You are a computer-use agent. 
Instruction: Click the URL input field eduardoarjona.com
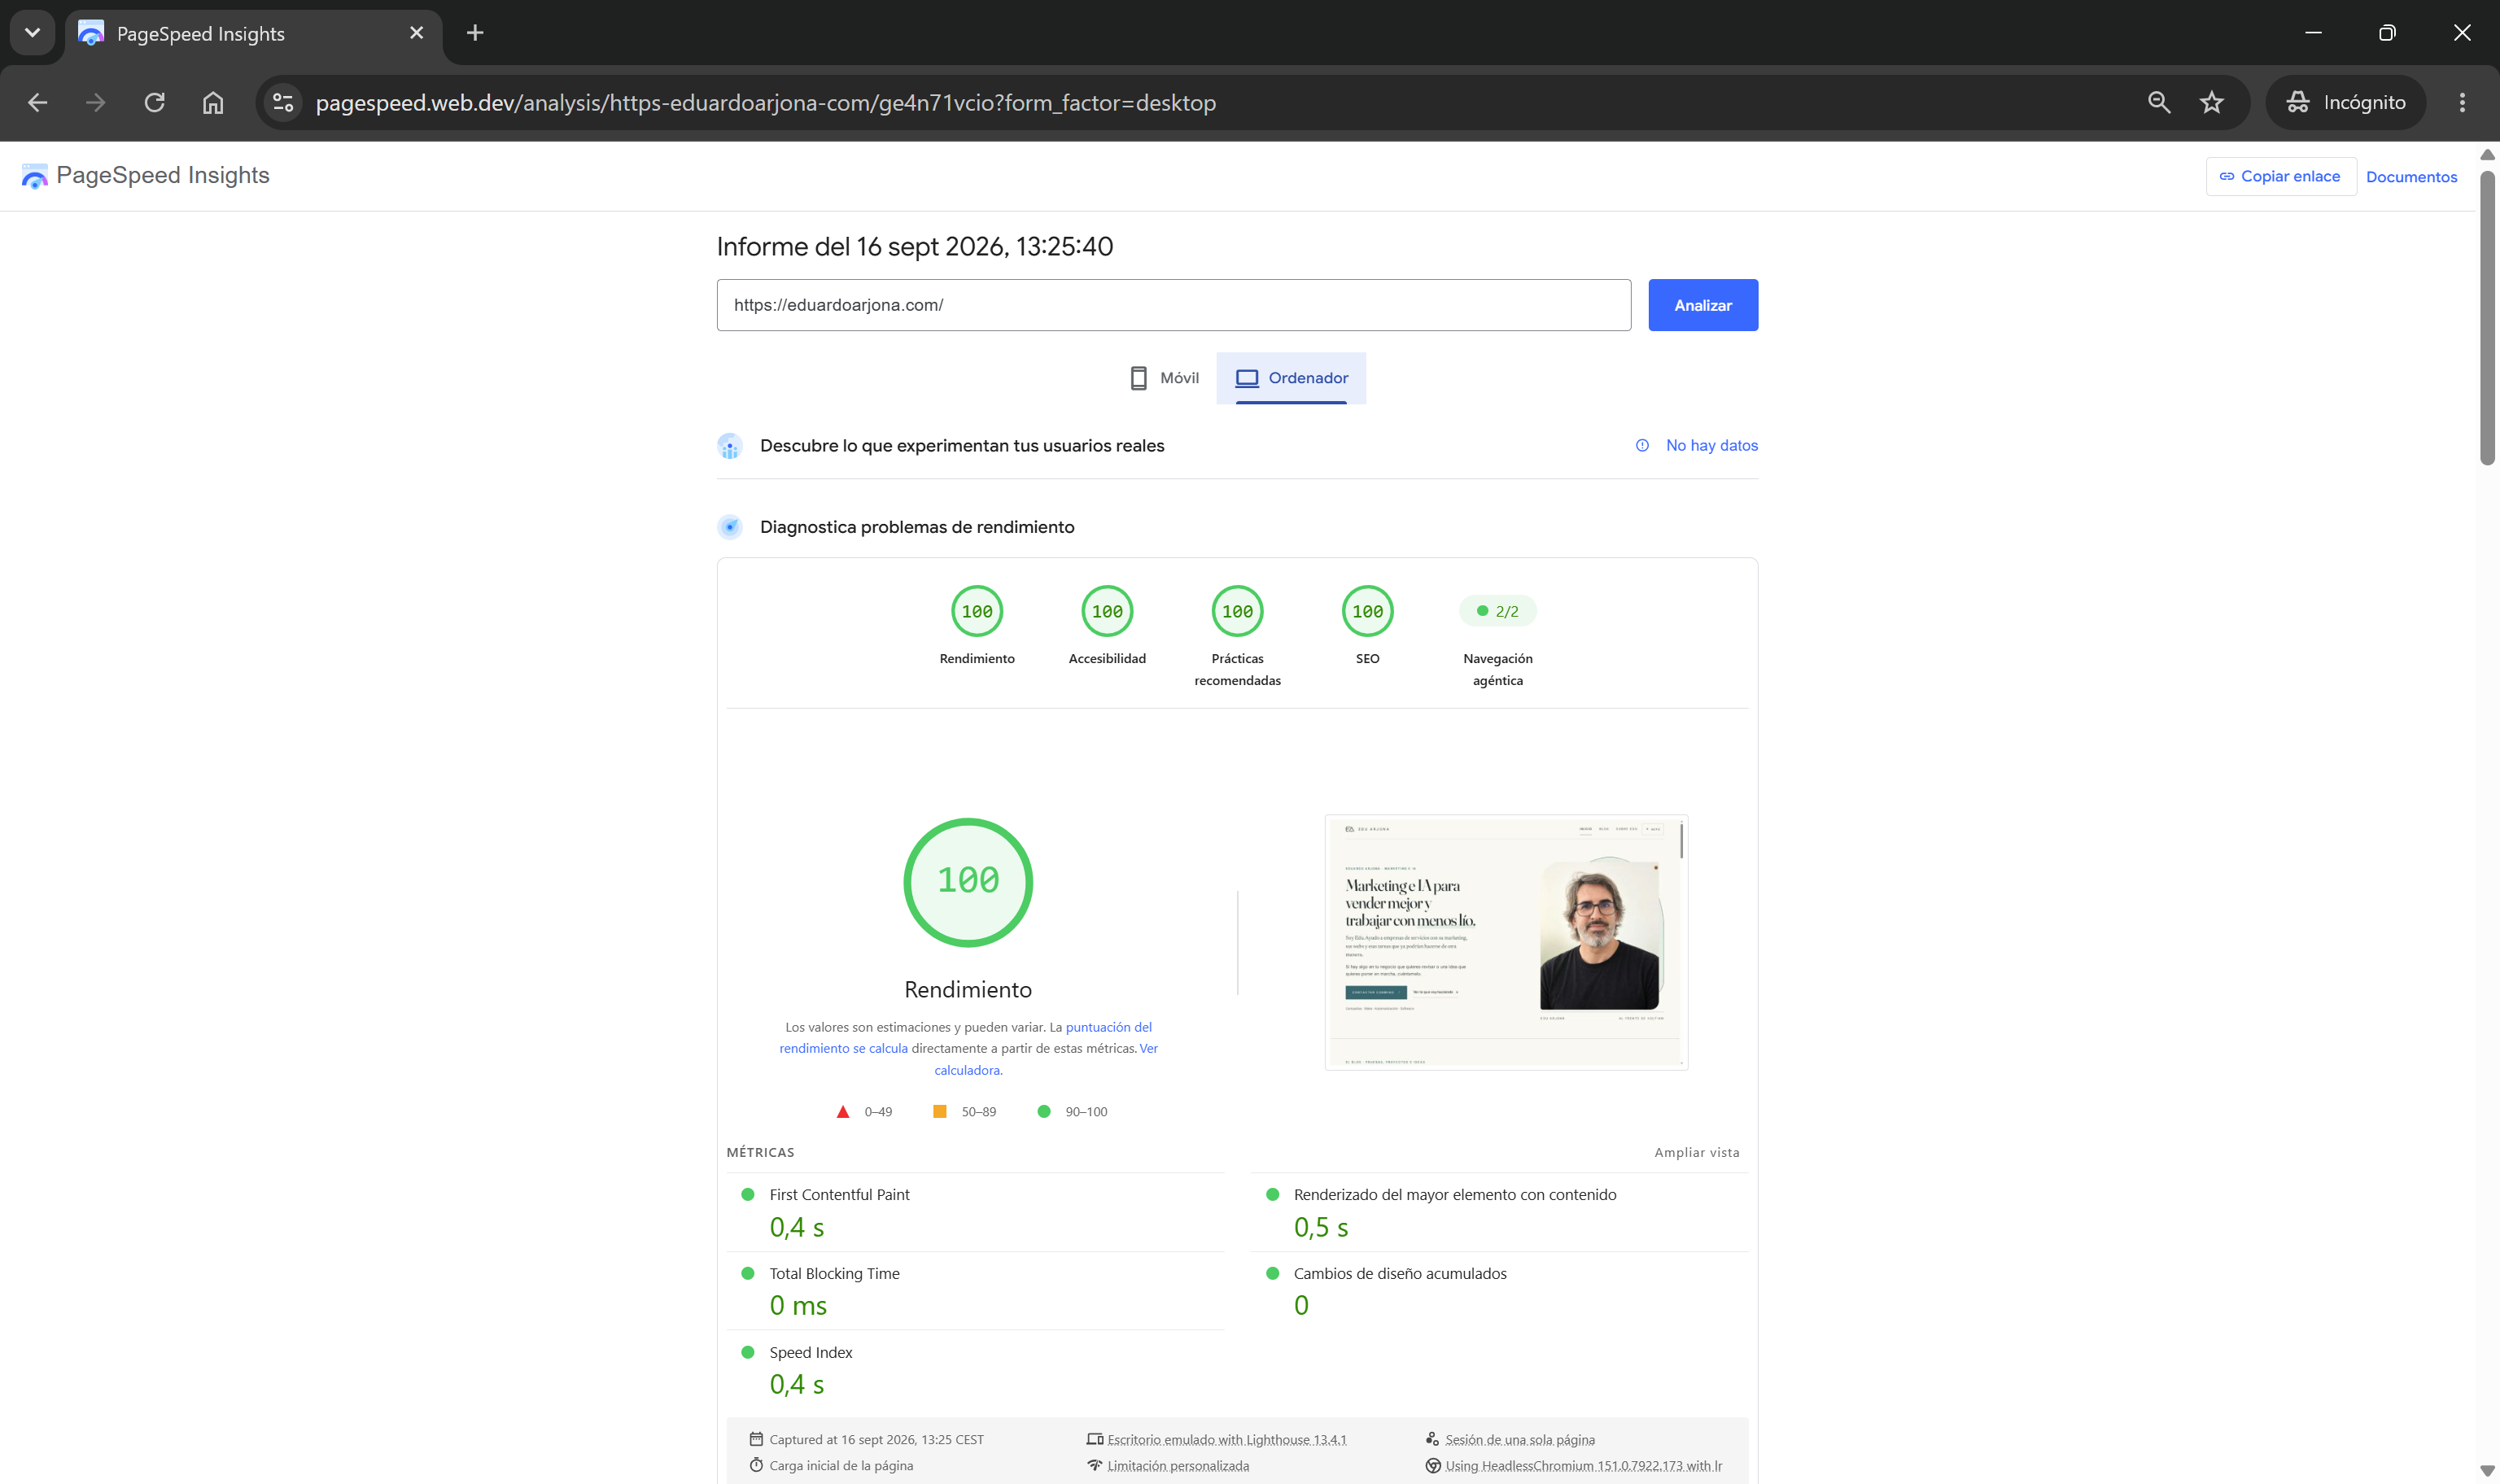(1173, 305)
